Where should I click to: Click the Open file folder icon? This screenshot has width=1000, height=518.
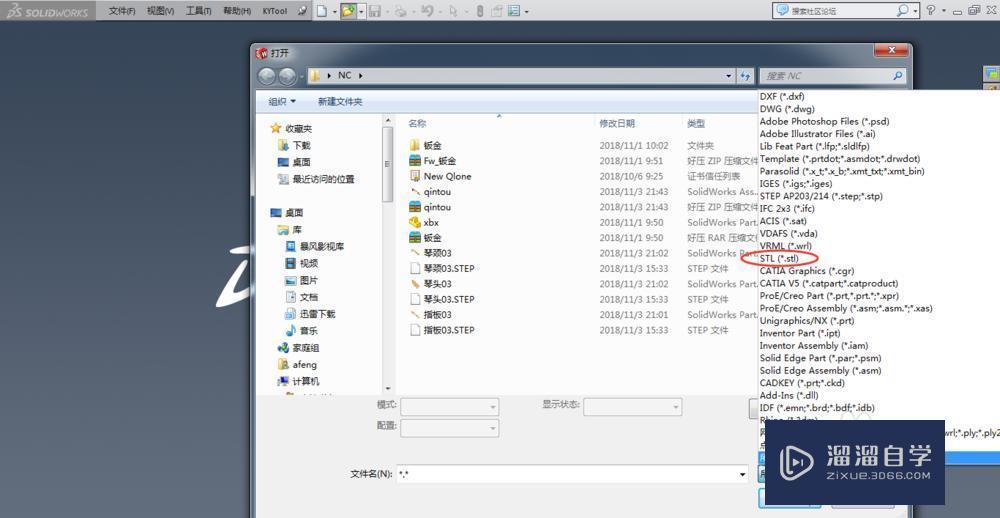click(x=348, y=11)
